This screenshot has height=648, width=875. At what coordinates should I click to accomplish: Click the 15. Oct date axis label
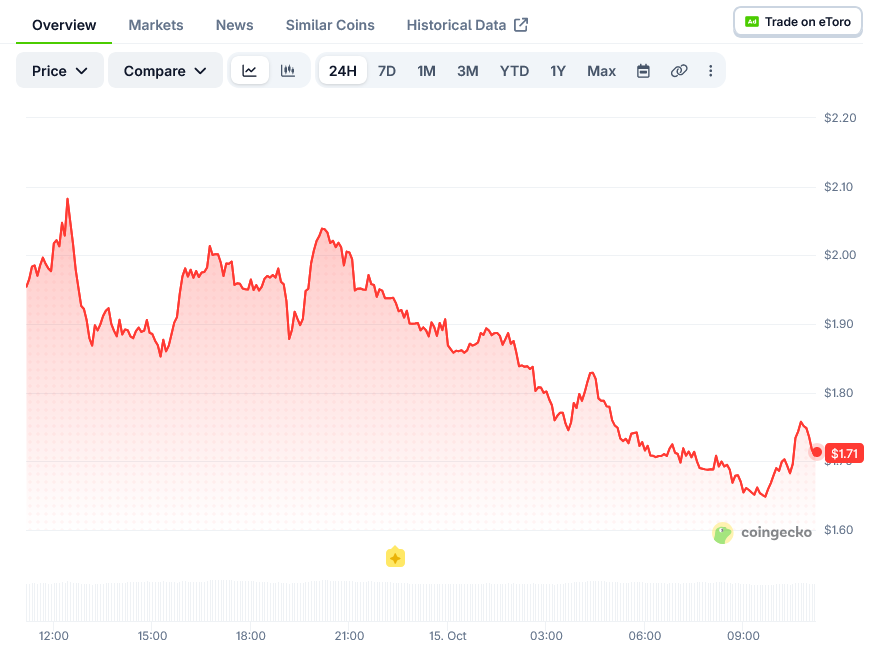(448, 636)
